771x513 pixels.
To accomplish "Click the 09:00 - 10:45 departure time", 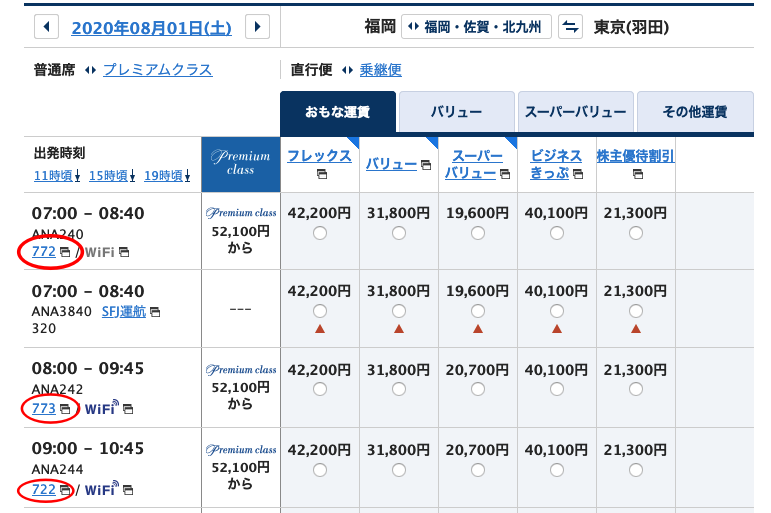I will click(x=88, y=449).
